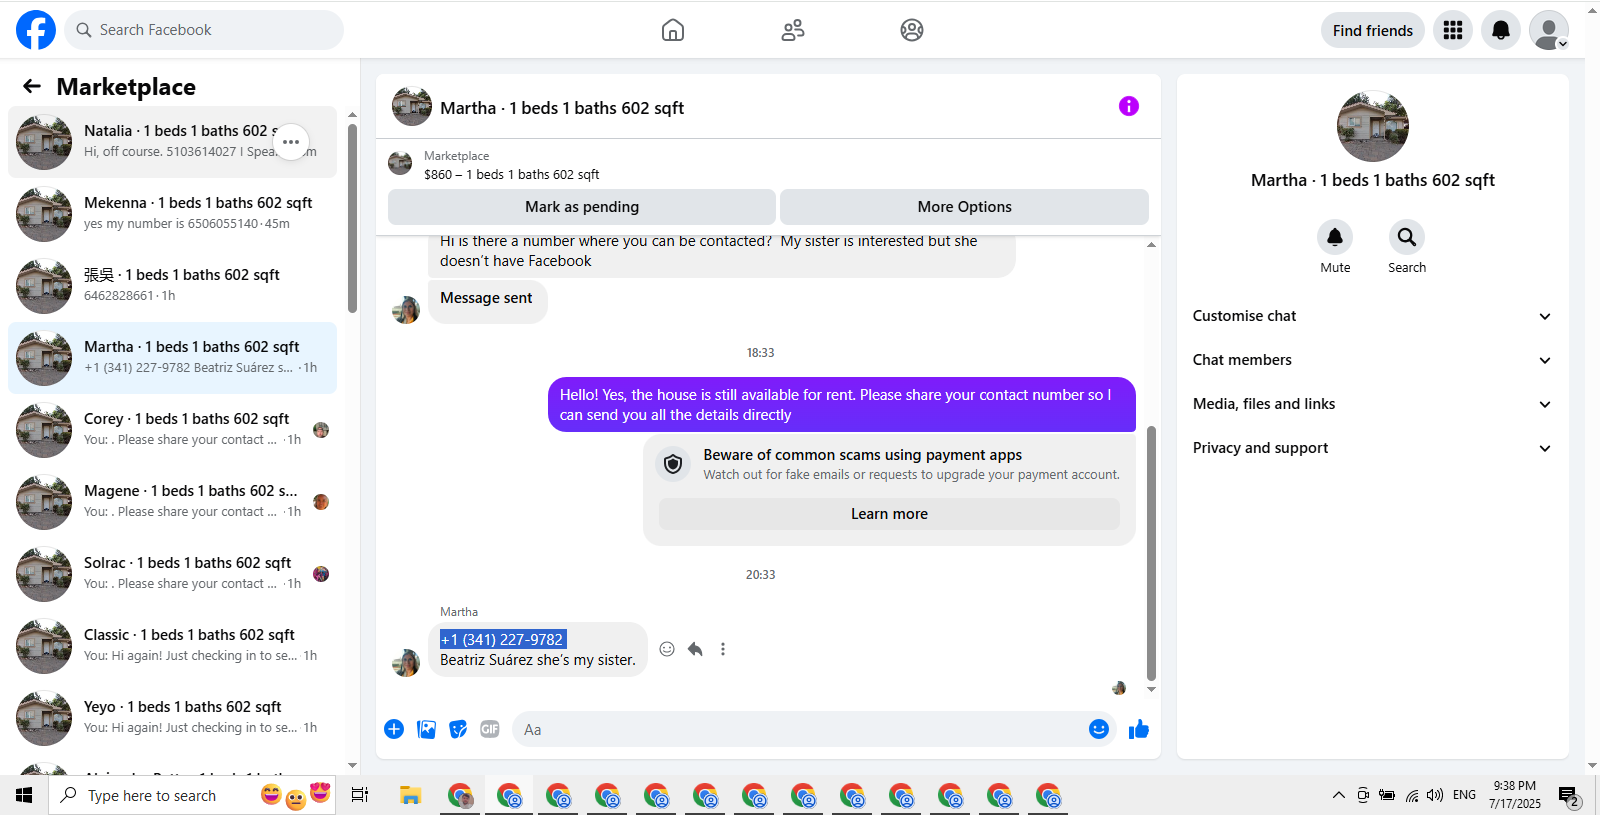
Task: Click the Mark as pending button
Action: point(582,207)
